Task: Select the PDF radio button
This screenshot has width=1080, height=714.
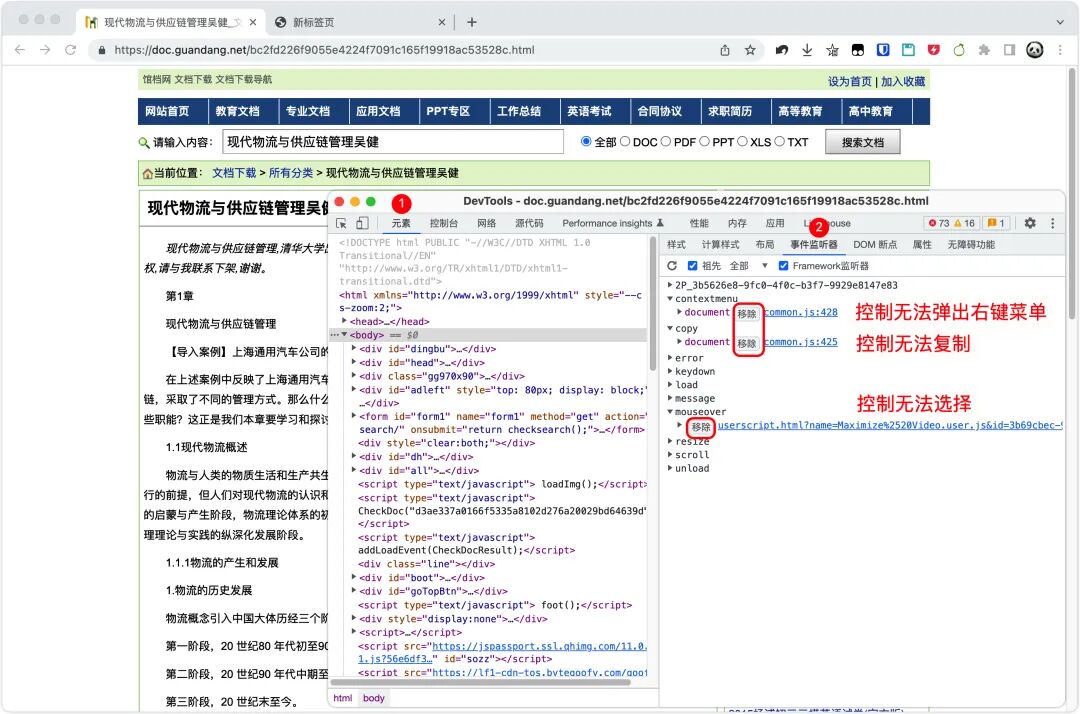Action: point(665,141)
